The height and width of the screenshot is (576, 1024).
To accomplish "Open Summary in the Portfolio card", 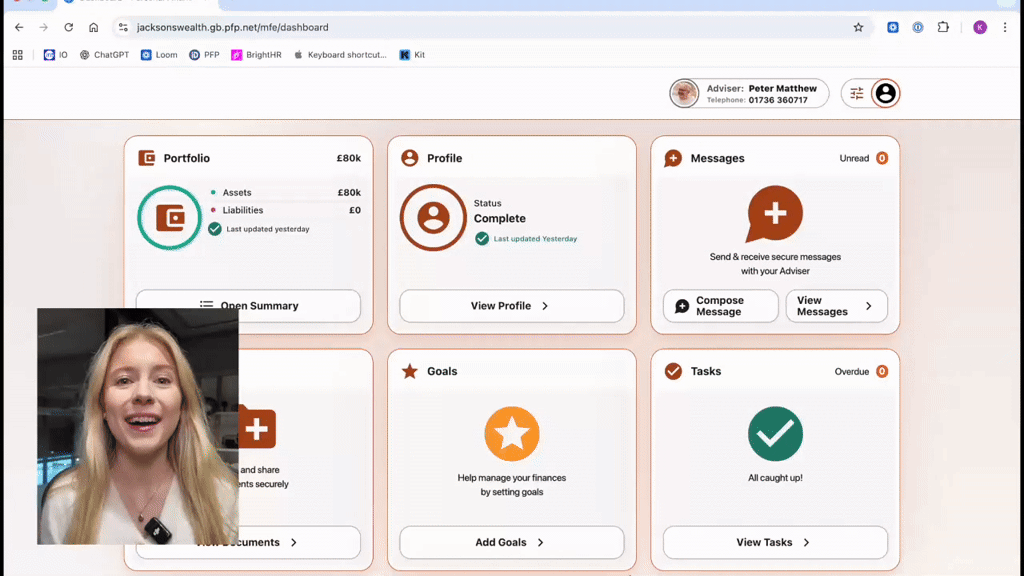I will click(x=248, y=306).
